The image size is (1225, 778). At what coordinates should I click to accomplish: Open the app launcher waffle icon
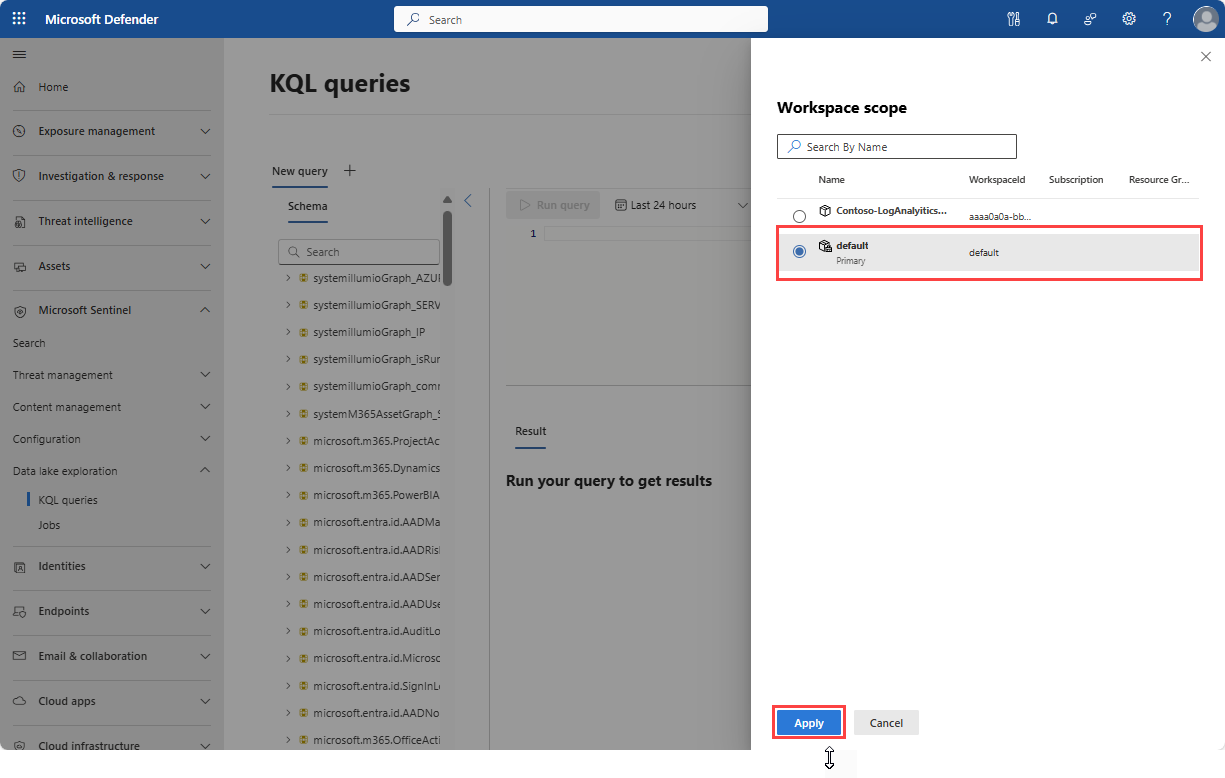(19, 19)
